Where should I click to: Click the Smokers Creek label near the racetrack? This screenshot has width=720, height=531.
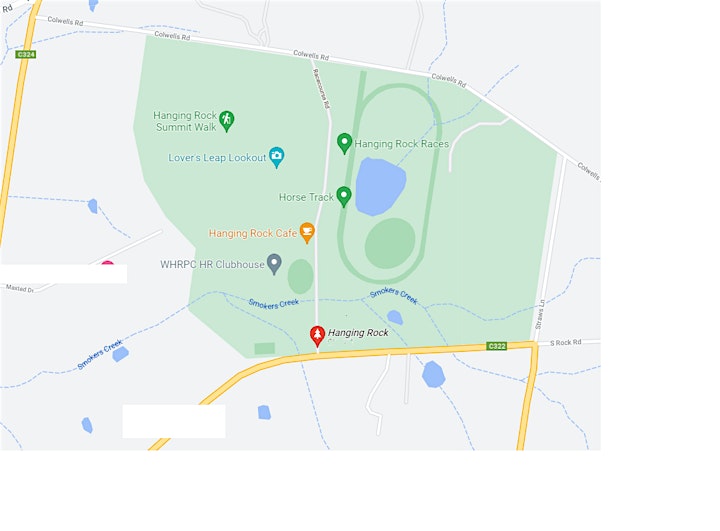394,295
